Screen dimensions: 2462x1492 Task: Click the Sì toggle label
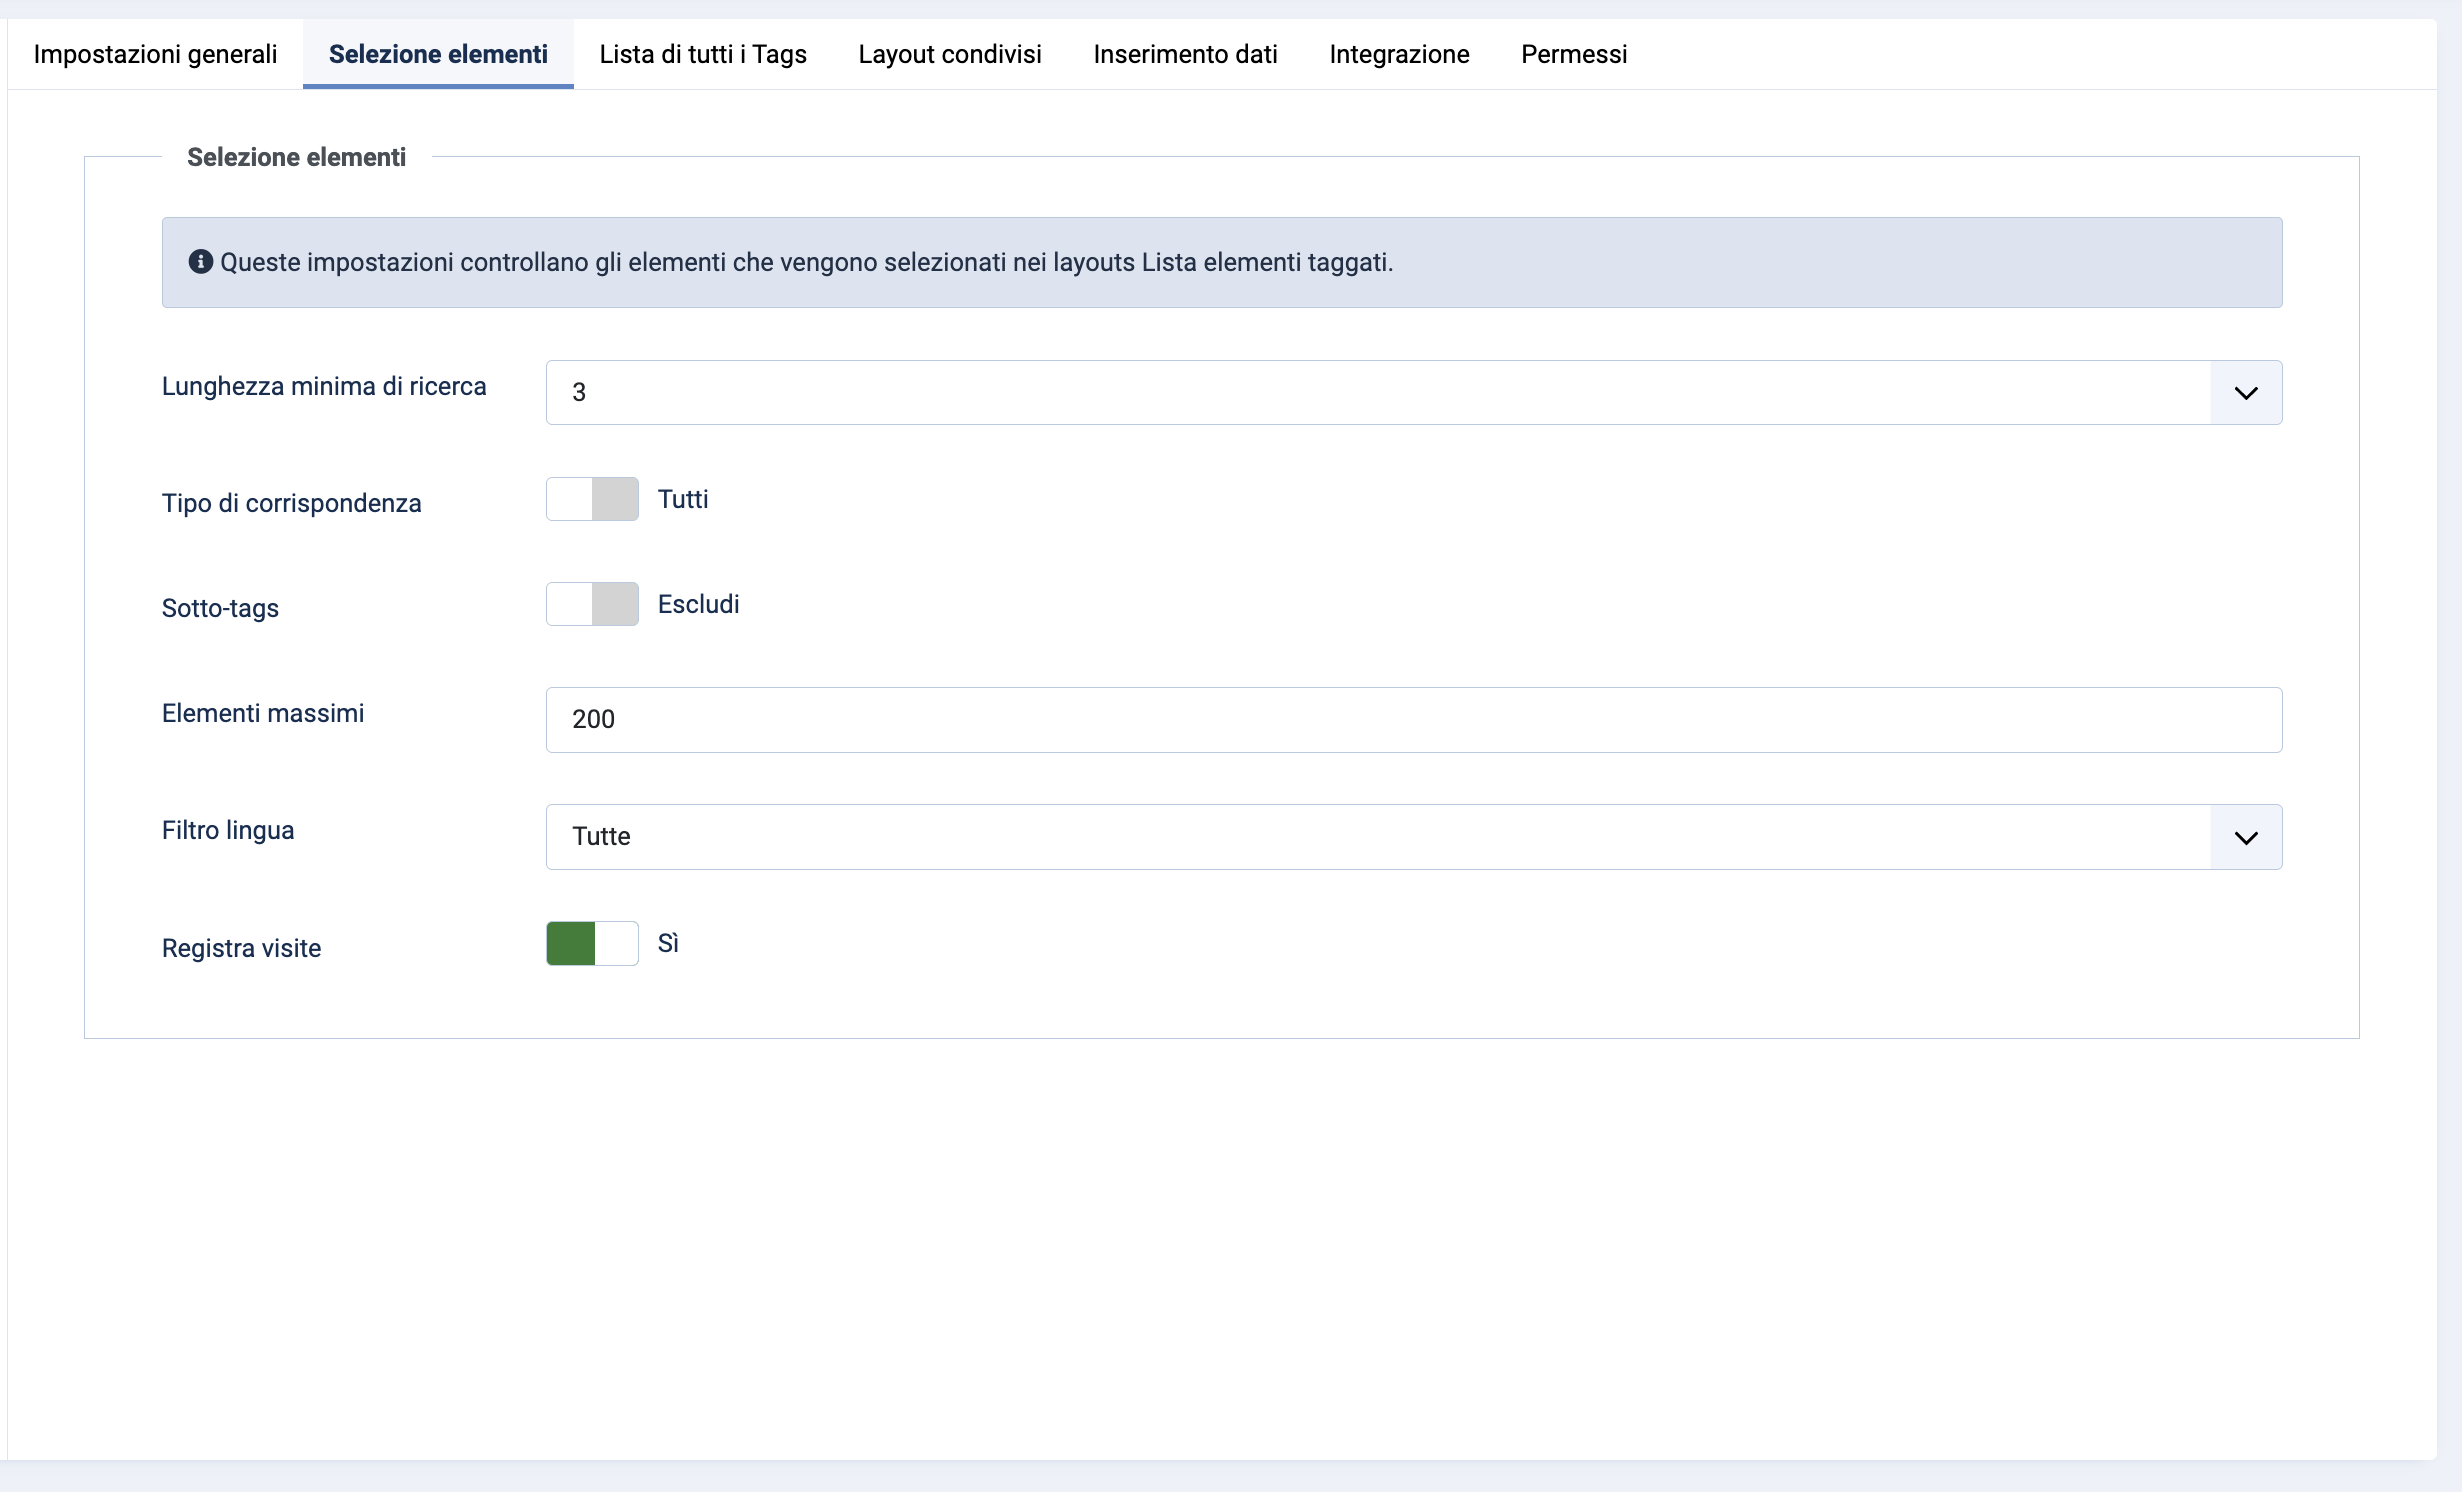(668, 943)
